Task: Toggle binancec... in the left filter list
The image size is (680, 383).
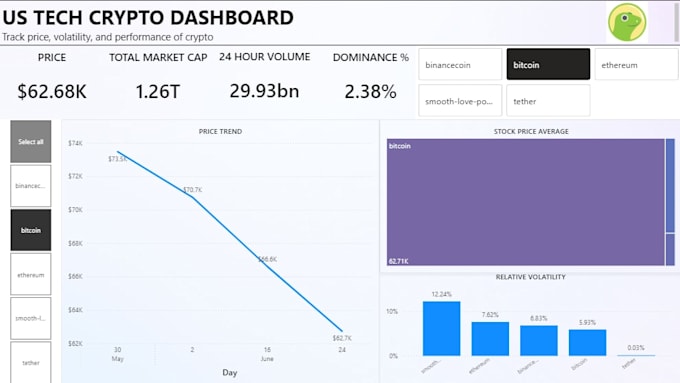Action: click(31, 186)
